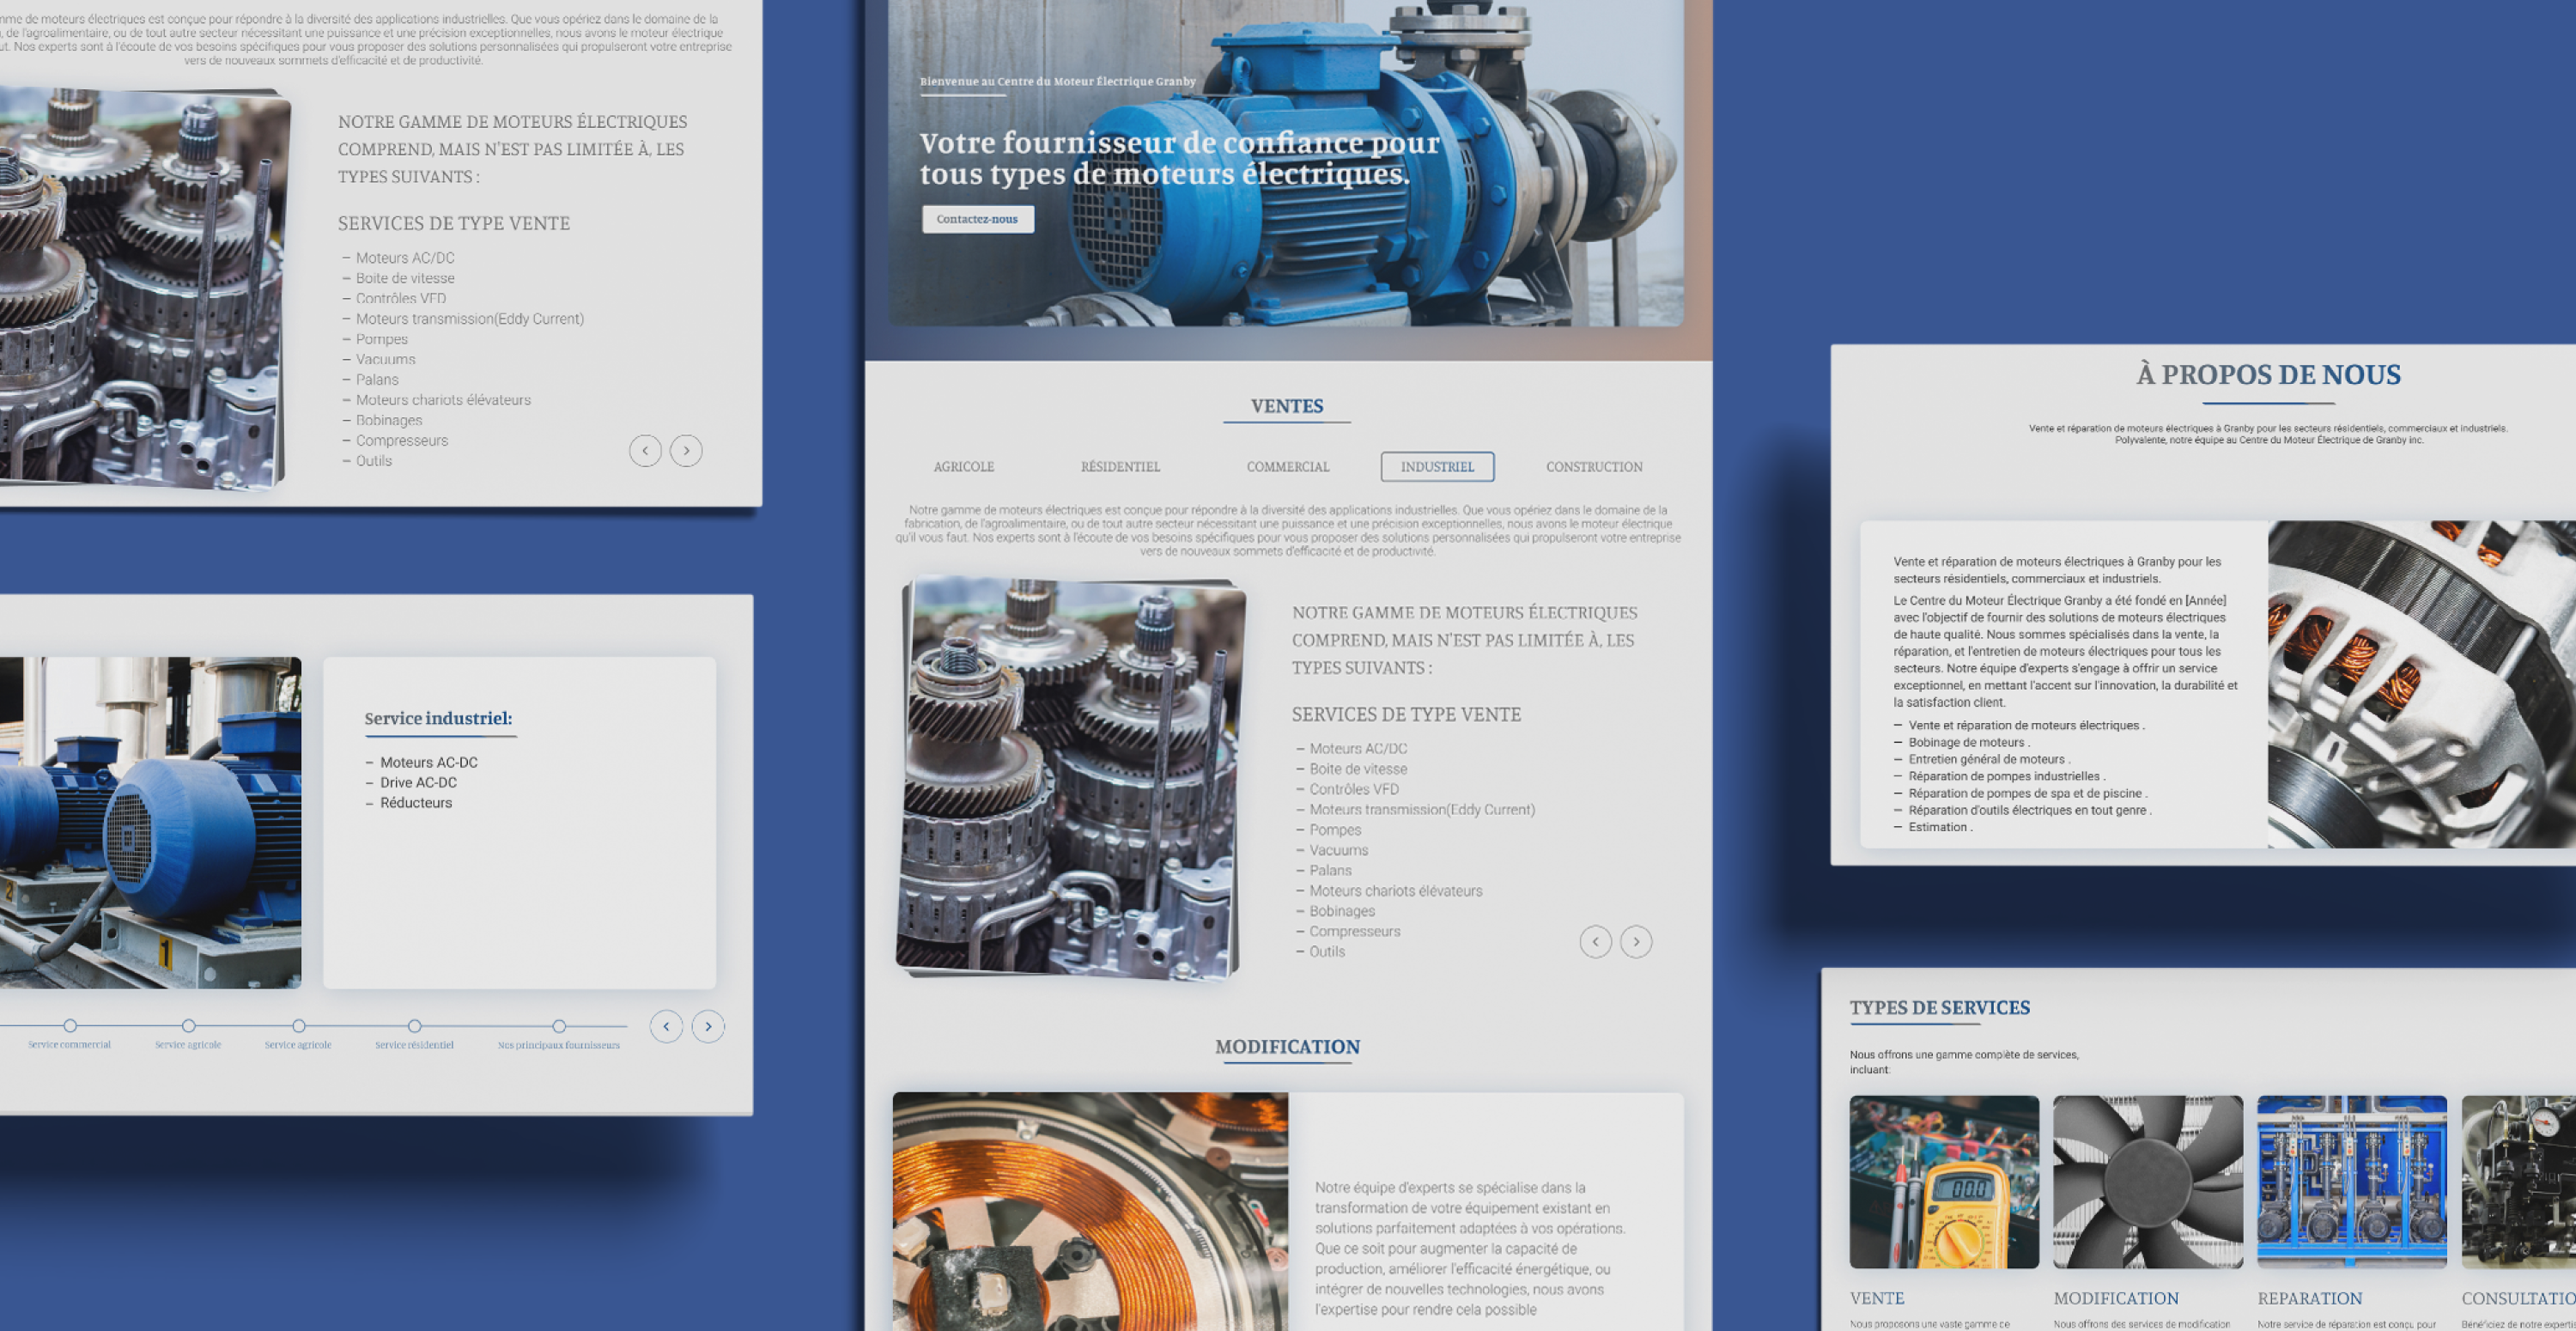This screenshot has height=1331, width=2576.
Task: Jump to the Nos principaux fournisseurs marker
Action: tap(559, 1026)
